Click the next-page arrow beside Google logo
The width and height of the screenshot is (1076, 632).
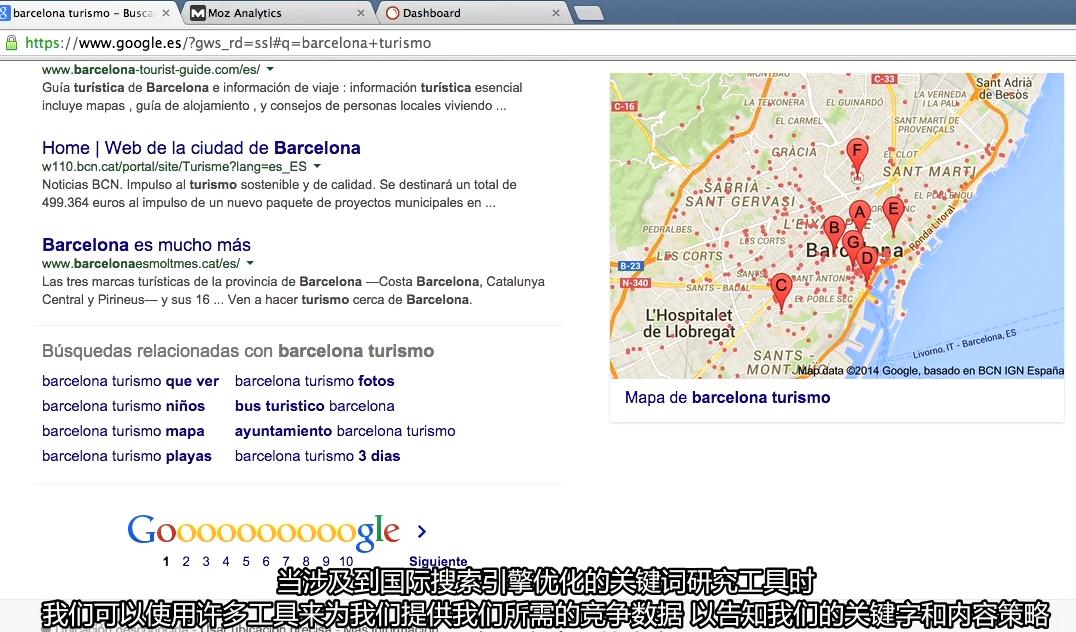click(421, 531)
